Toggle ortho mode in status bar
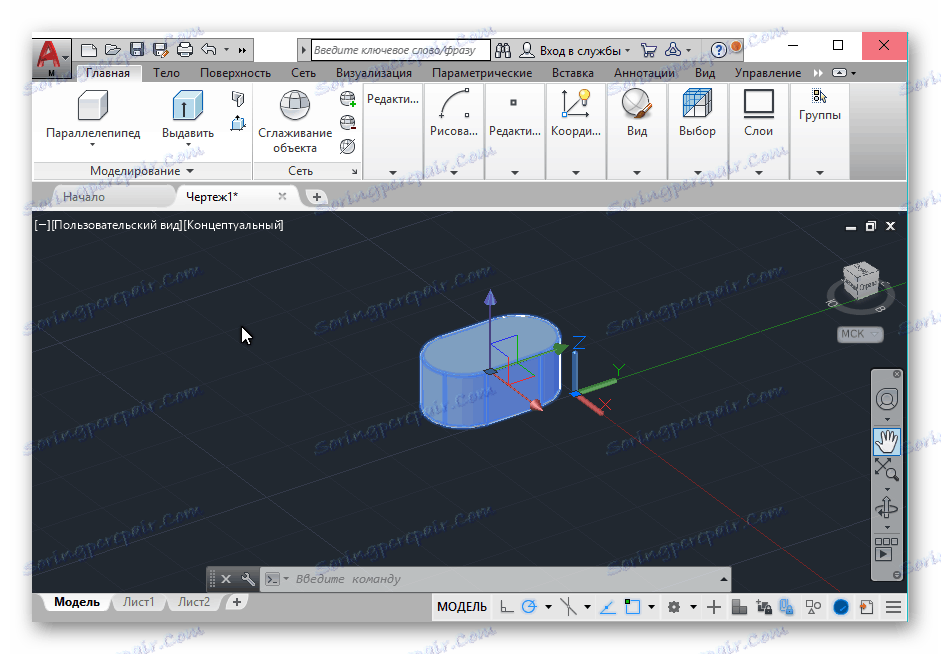 coord(507,607)
